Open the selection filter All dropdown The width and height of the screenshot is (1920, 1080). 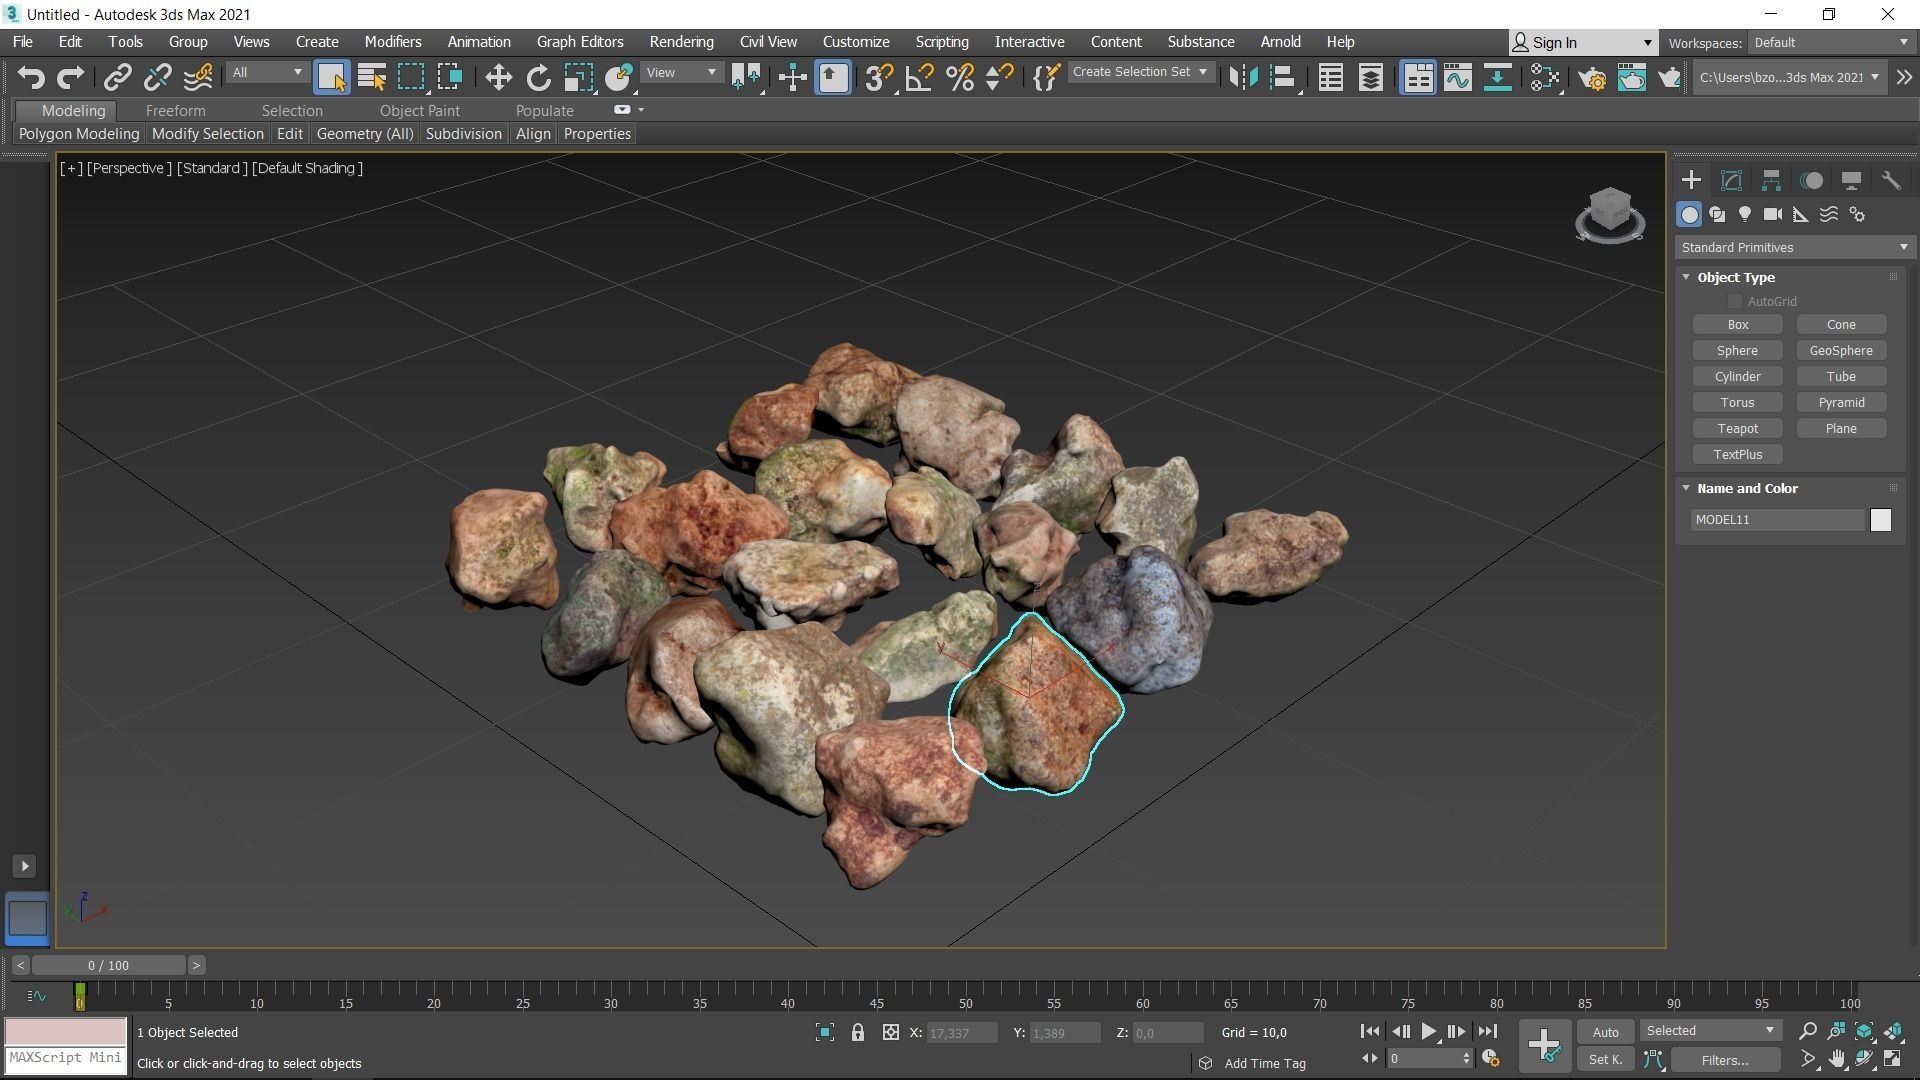pyautogui.click(x=266, y=73)
